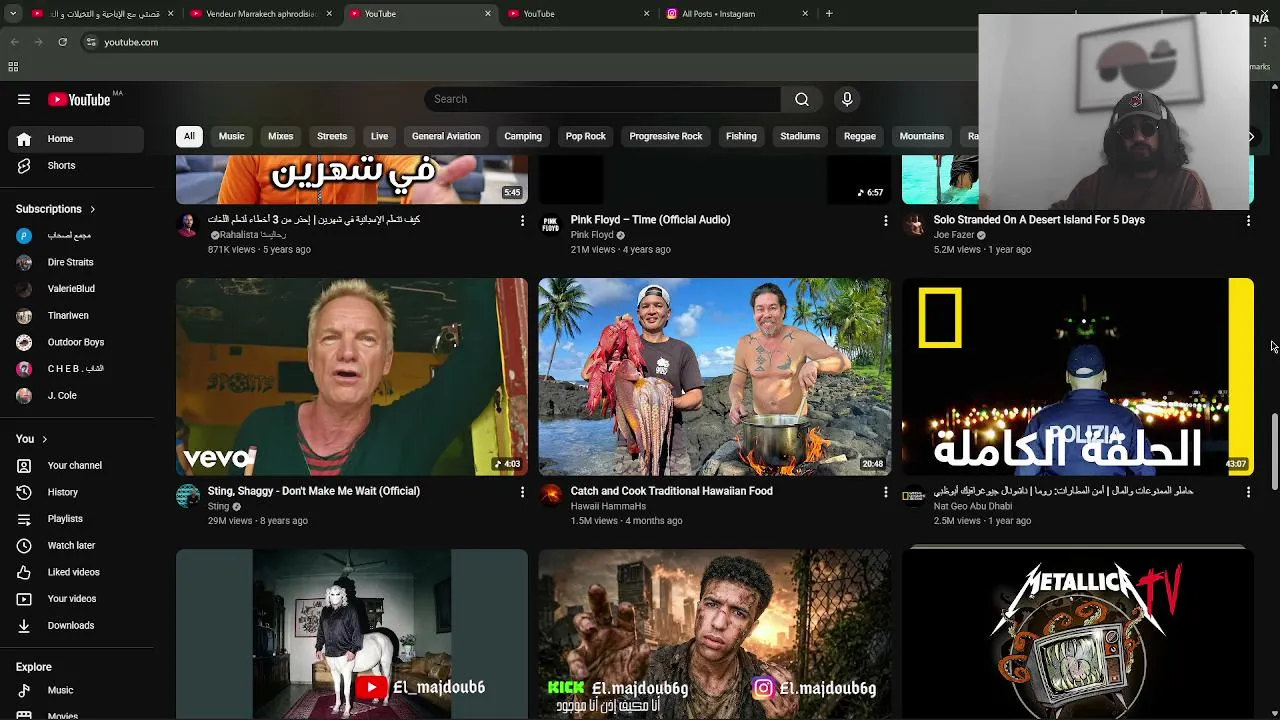Click the YouTube logo

click(78, 99)
